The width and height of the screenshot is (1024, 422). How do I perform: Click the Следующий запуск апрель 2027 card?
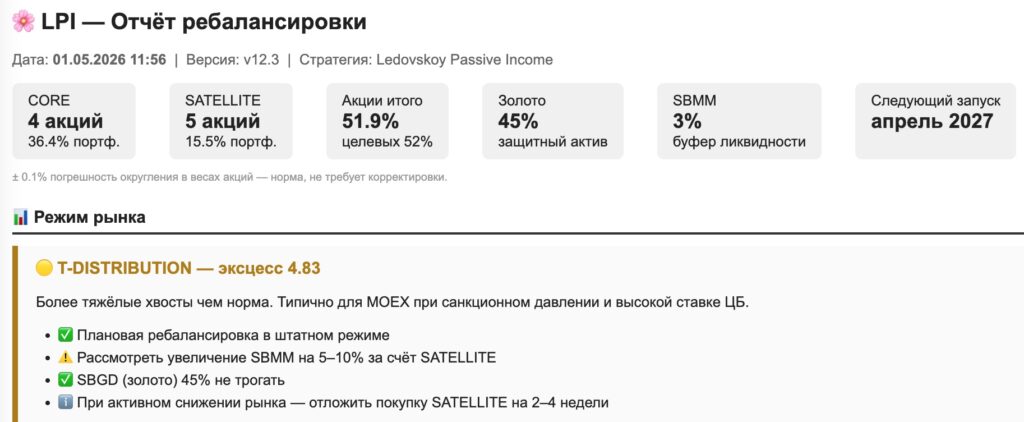pyautogui.click(x=936, y=121)
